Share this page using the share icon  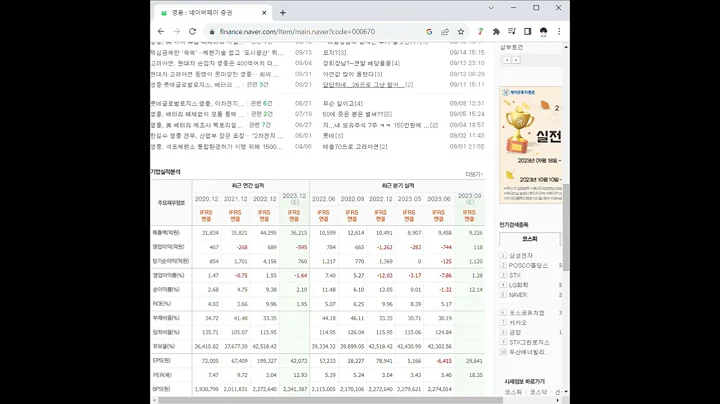point(445,32)
